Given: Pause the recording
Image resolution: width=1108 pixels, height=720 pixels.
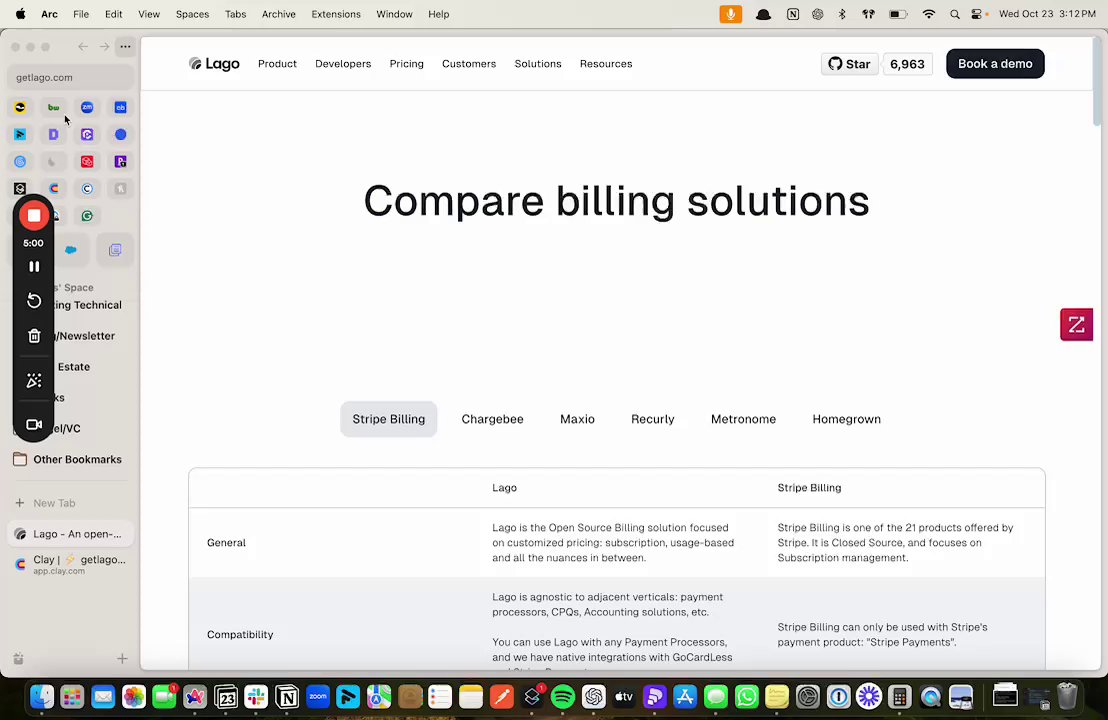Looking at the screenshot, I should tap(34, 266).
